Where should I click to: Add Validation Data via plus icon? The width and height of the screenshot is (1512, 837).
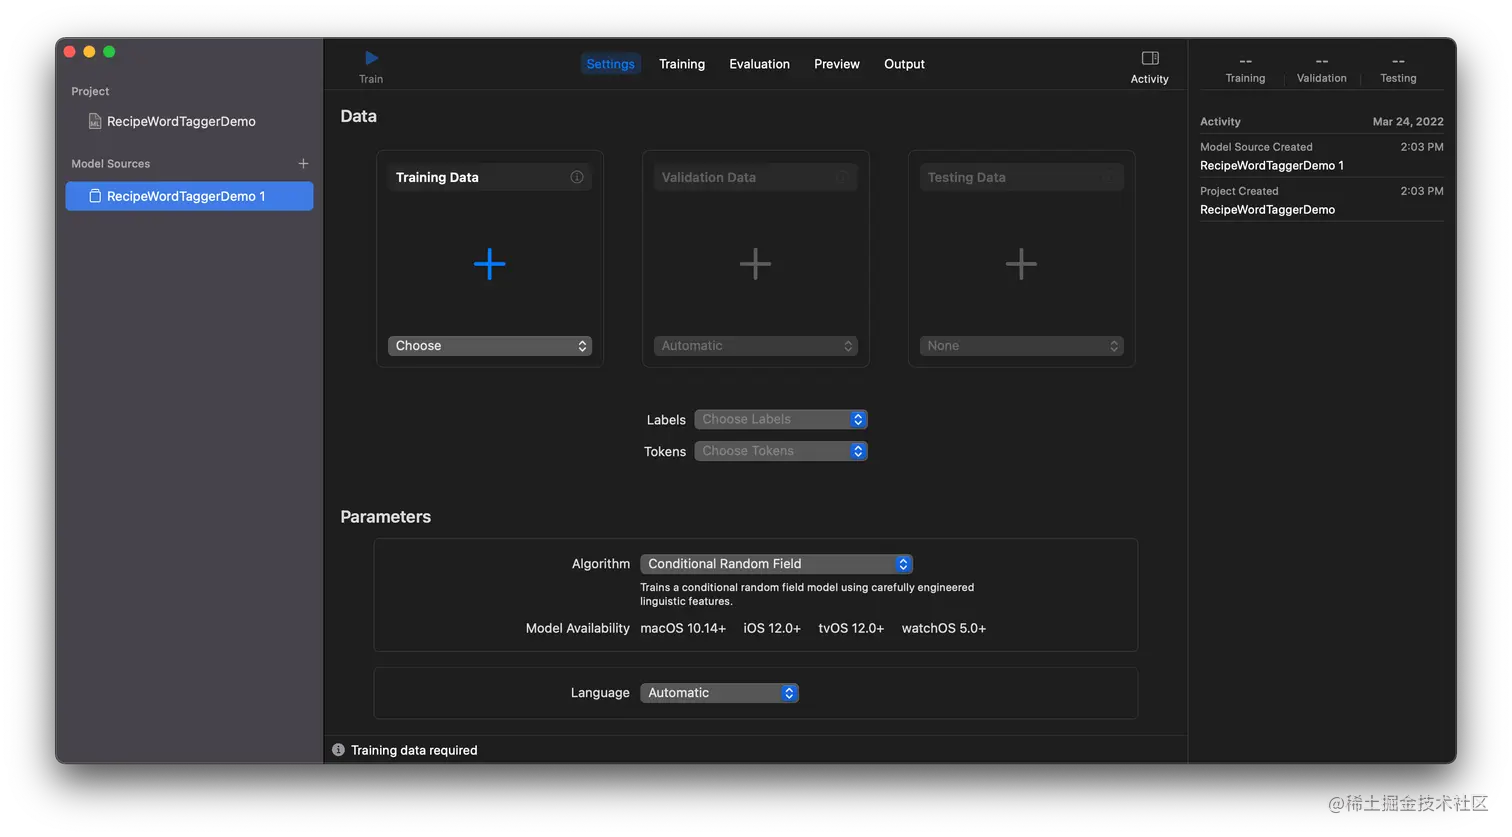point(755,263)
